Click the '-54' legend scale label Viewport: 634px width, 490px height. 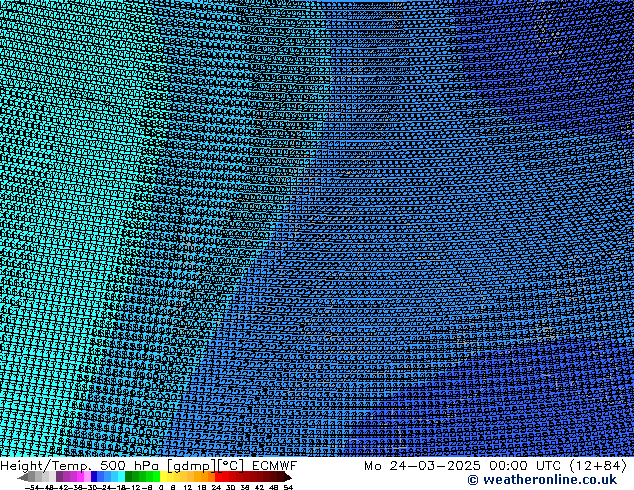point(31,487)
